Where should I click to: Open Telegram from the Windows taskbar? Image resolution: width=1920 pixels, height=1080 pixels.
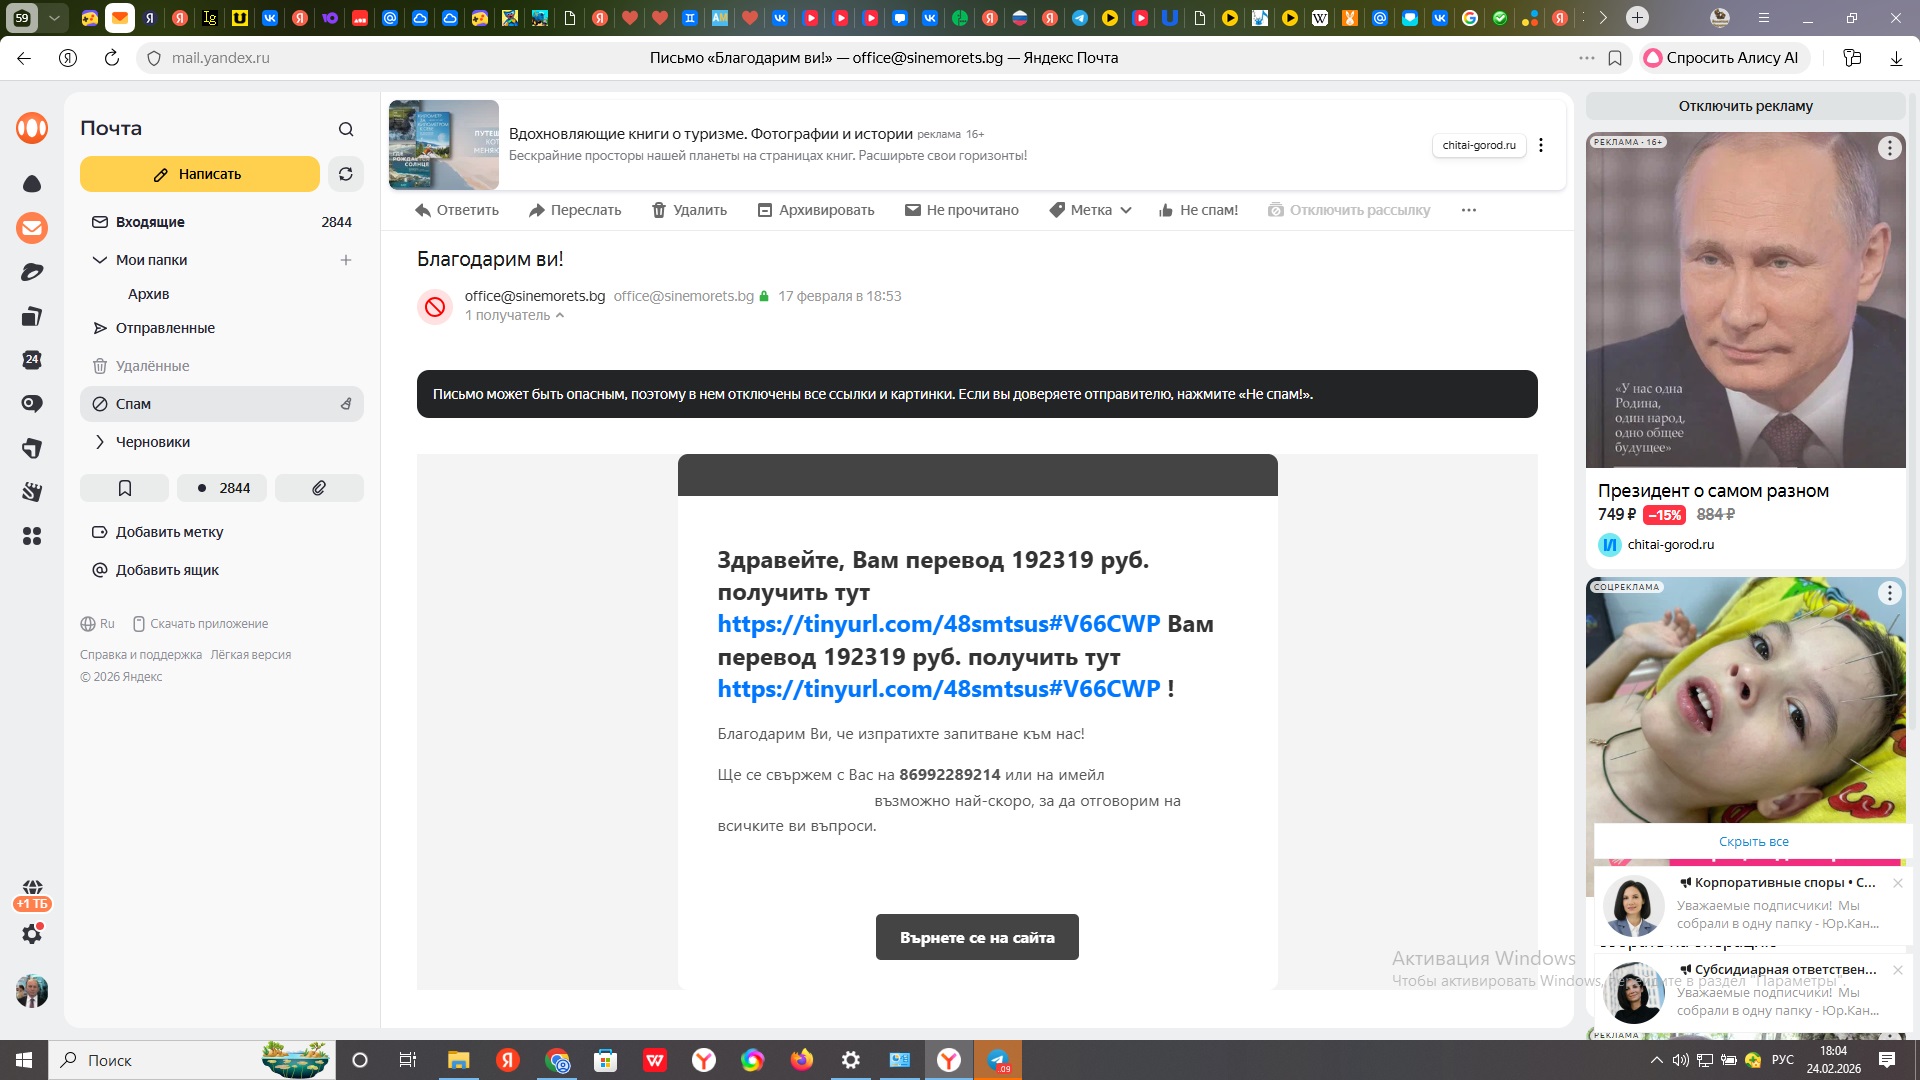coord(998,1060)
